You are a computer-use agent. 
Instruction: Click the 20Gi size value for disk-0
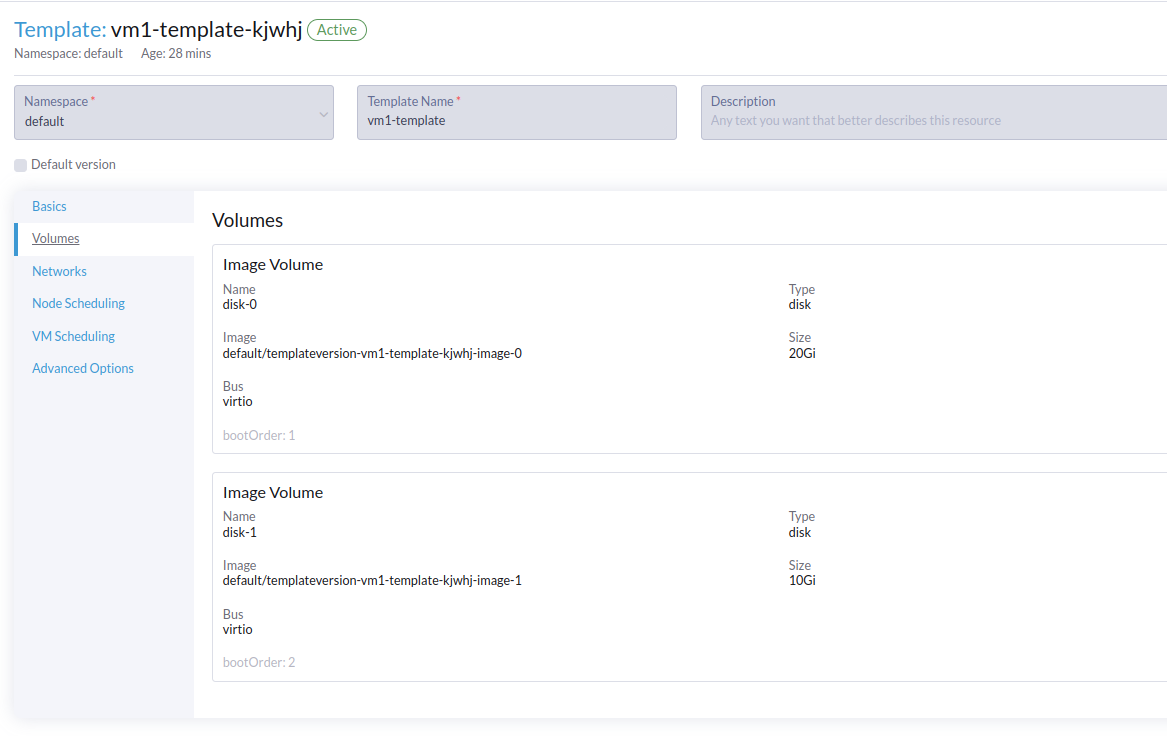click(x=802, y=353)
